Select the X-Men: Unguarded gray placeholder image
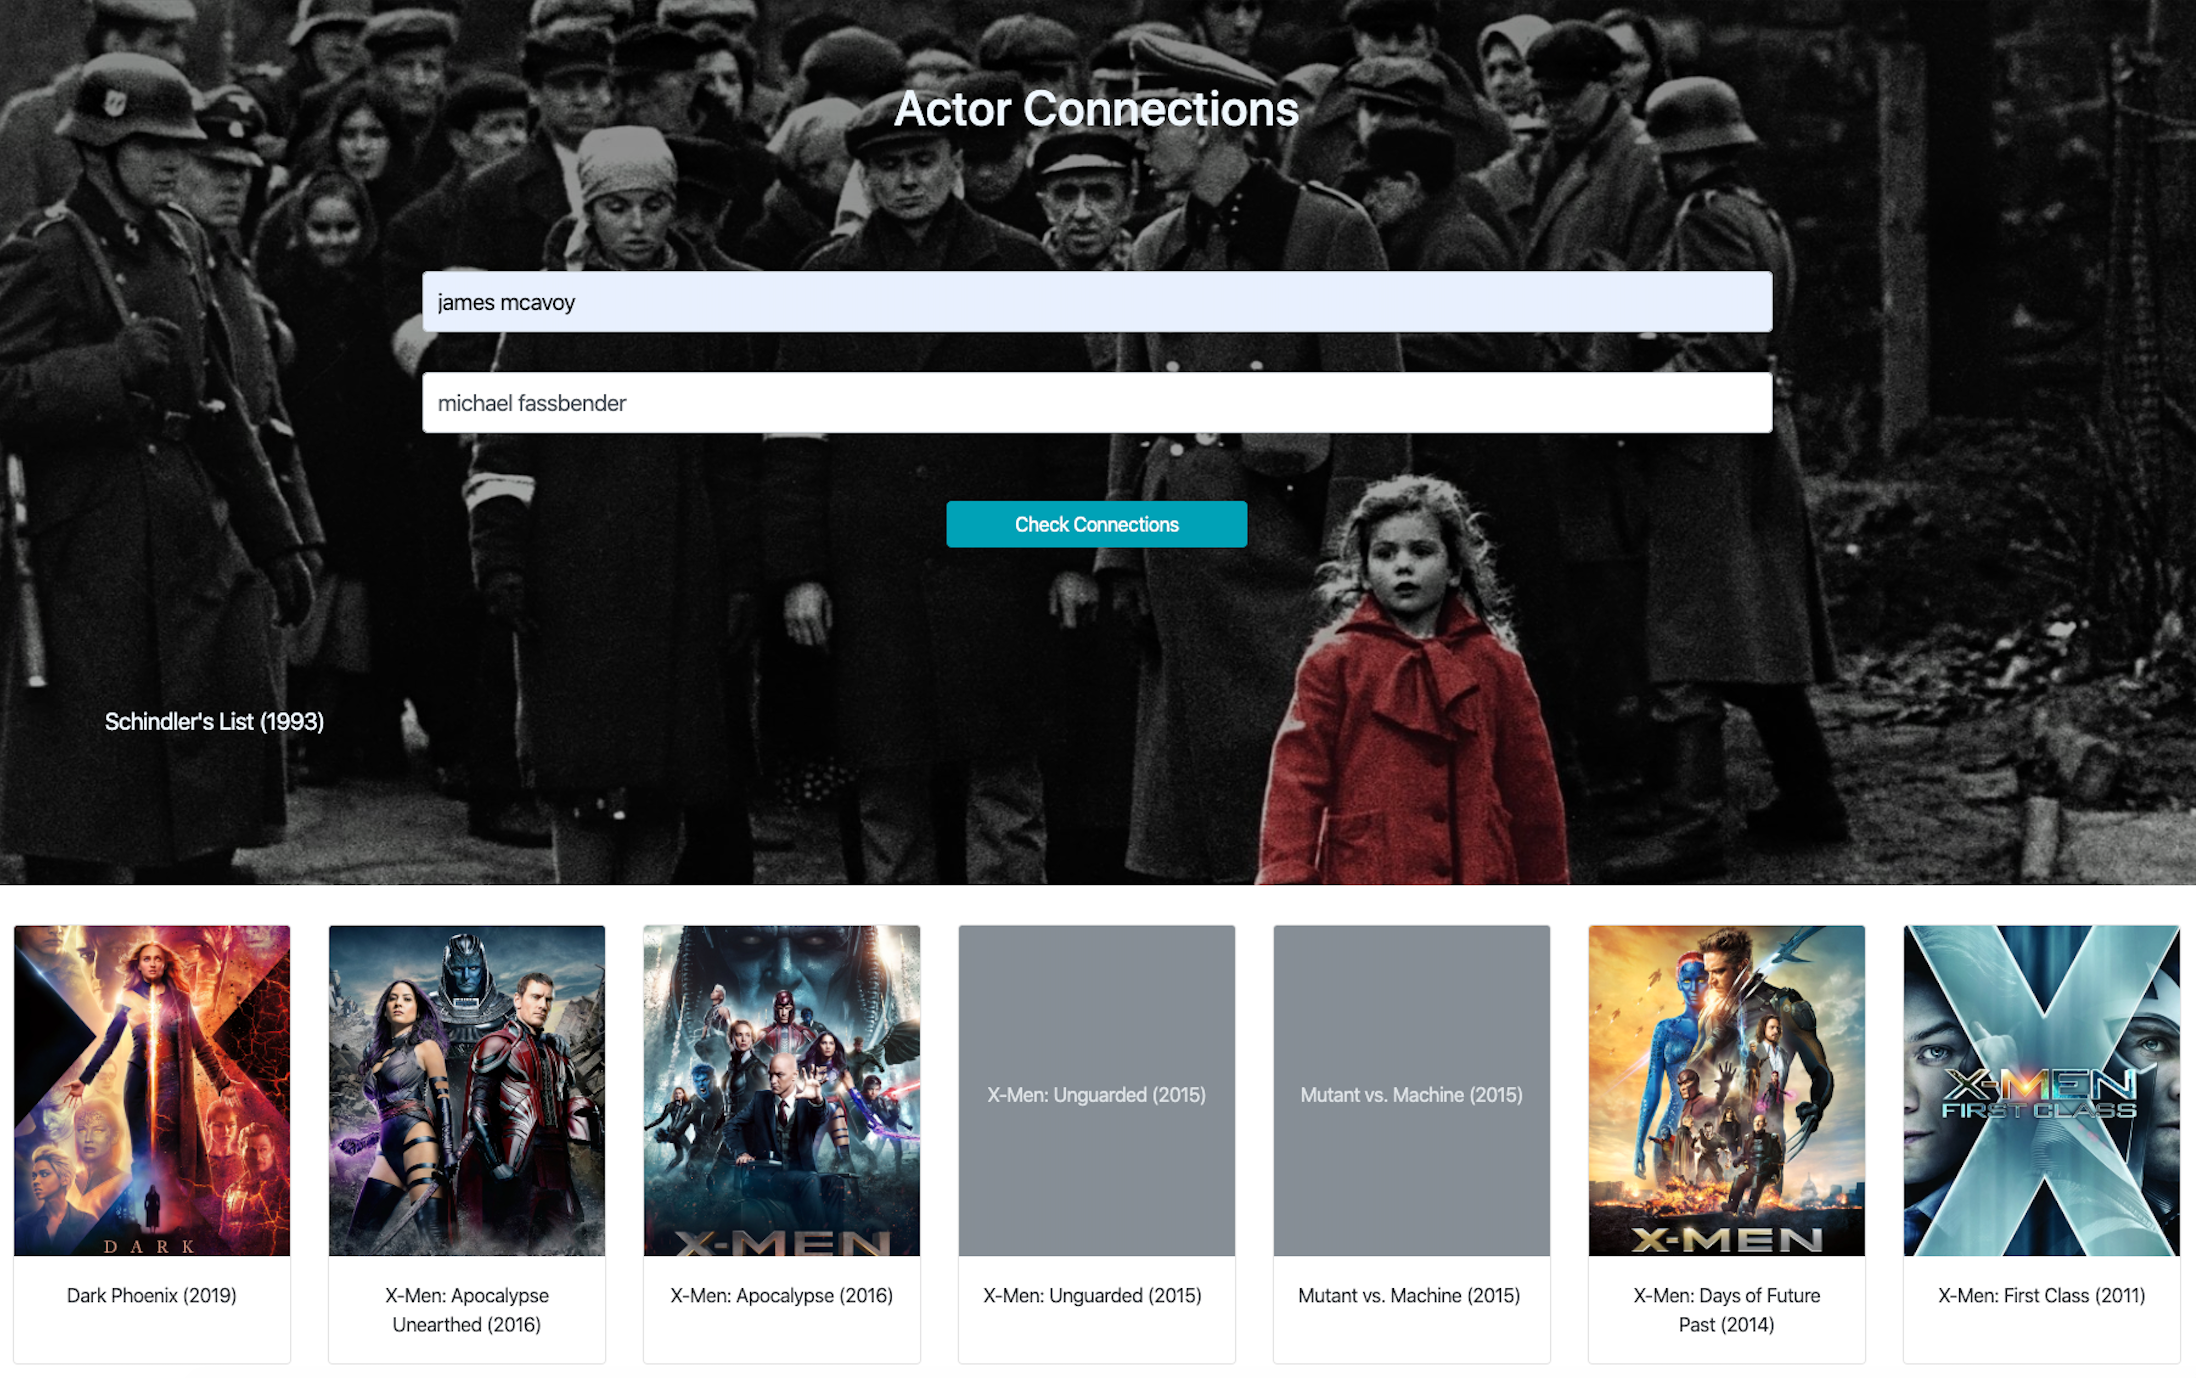The height and width of the screenshot is (1378, 2196). pos(1097,1090)
